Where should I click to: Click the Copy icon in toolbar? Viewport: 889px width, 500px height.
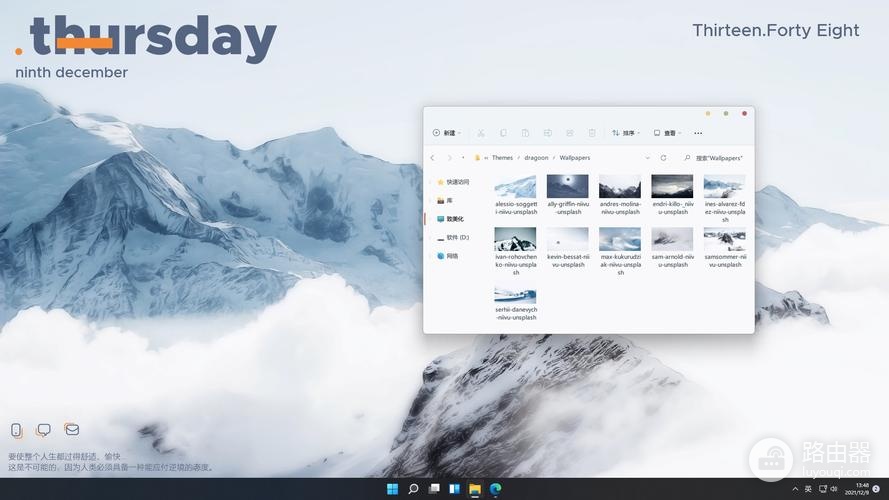[503, 133]
